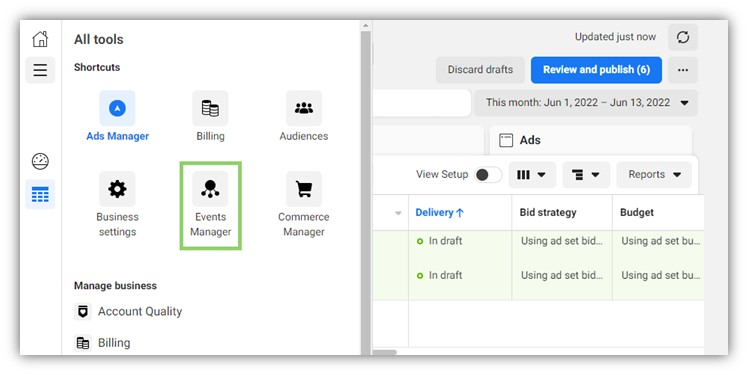This screenshot has width=748, height=375.
Task: Collapse the hamburger All tools menu
Action: 40,70
